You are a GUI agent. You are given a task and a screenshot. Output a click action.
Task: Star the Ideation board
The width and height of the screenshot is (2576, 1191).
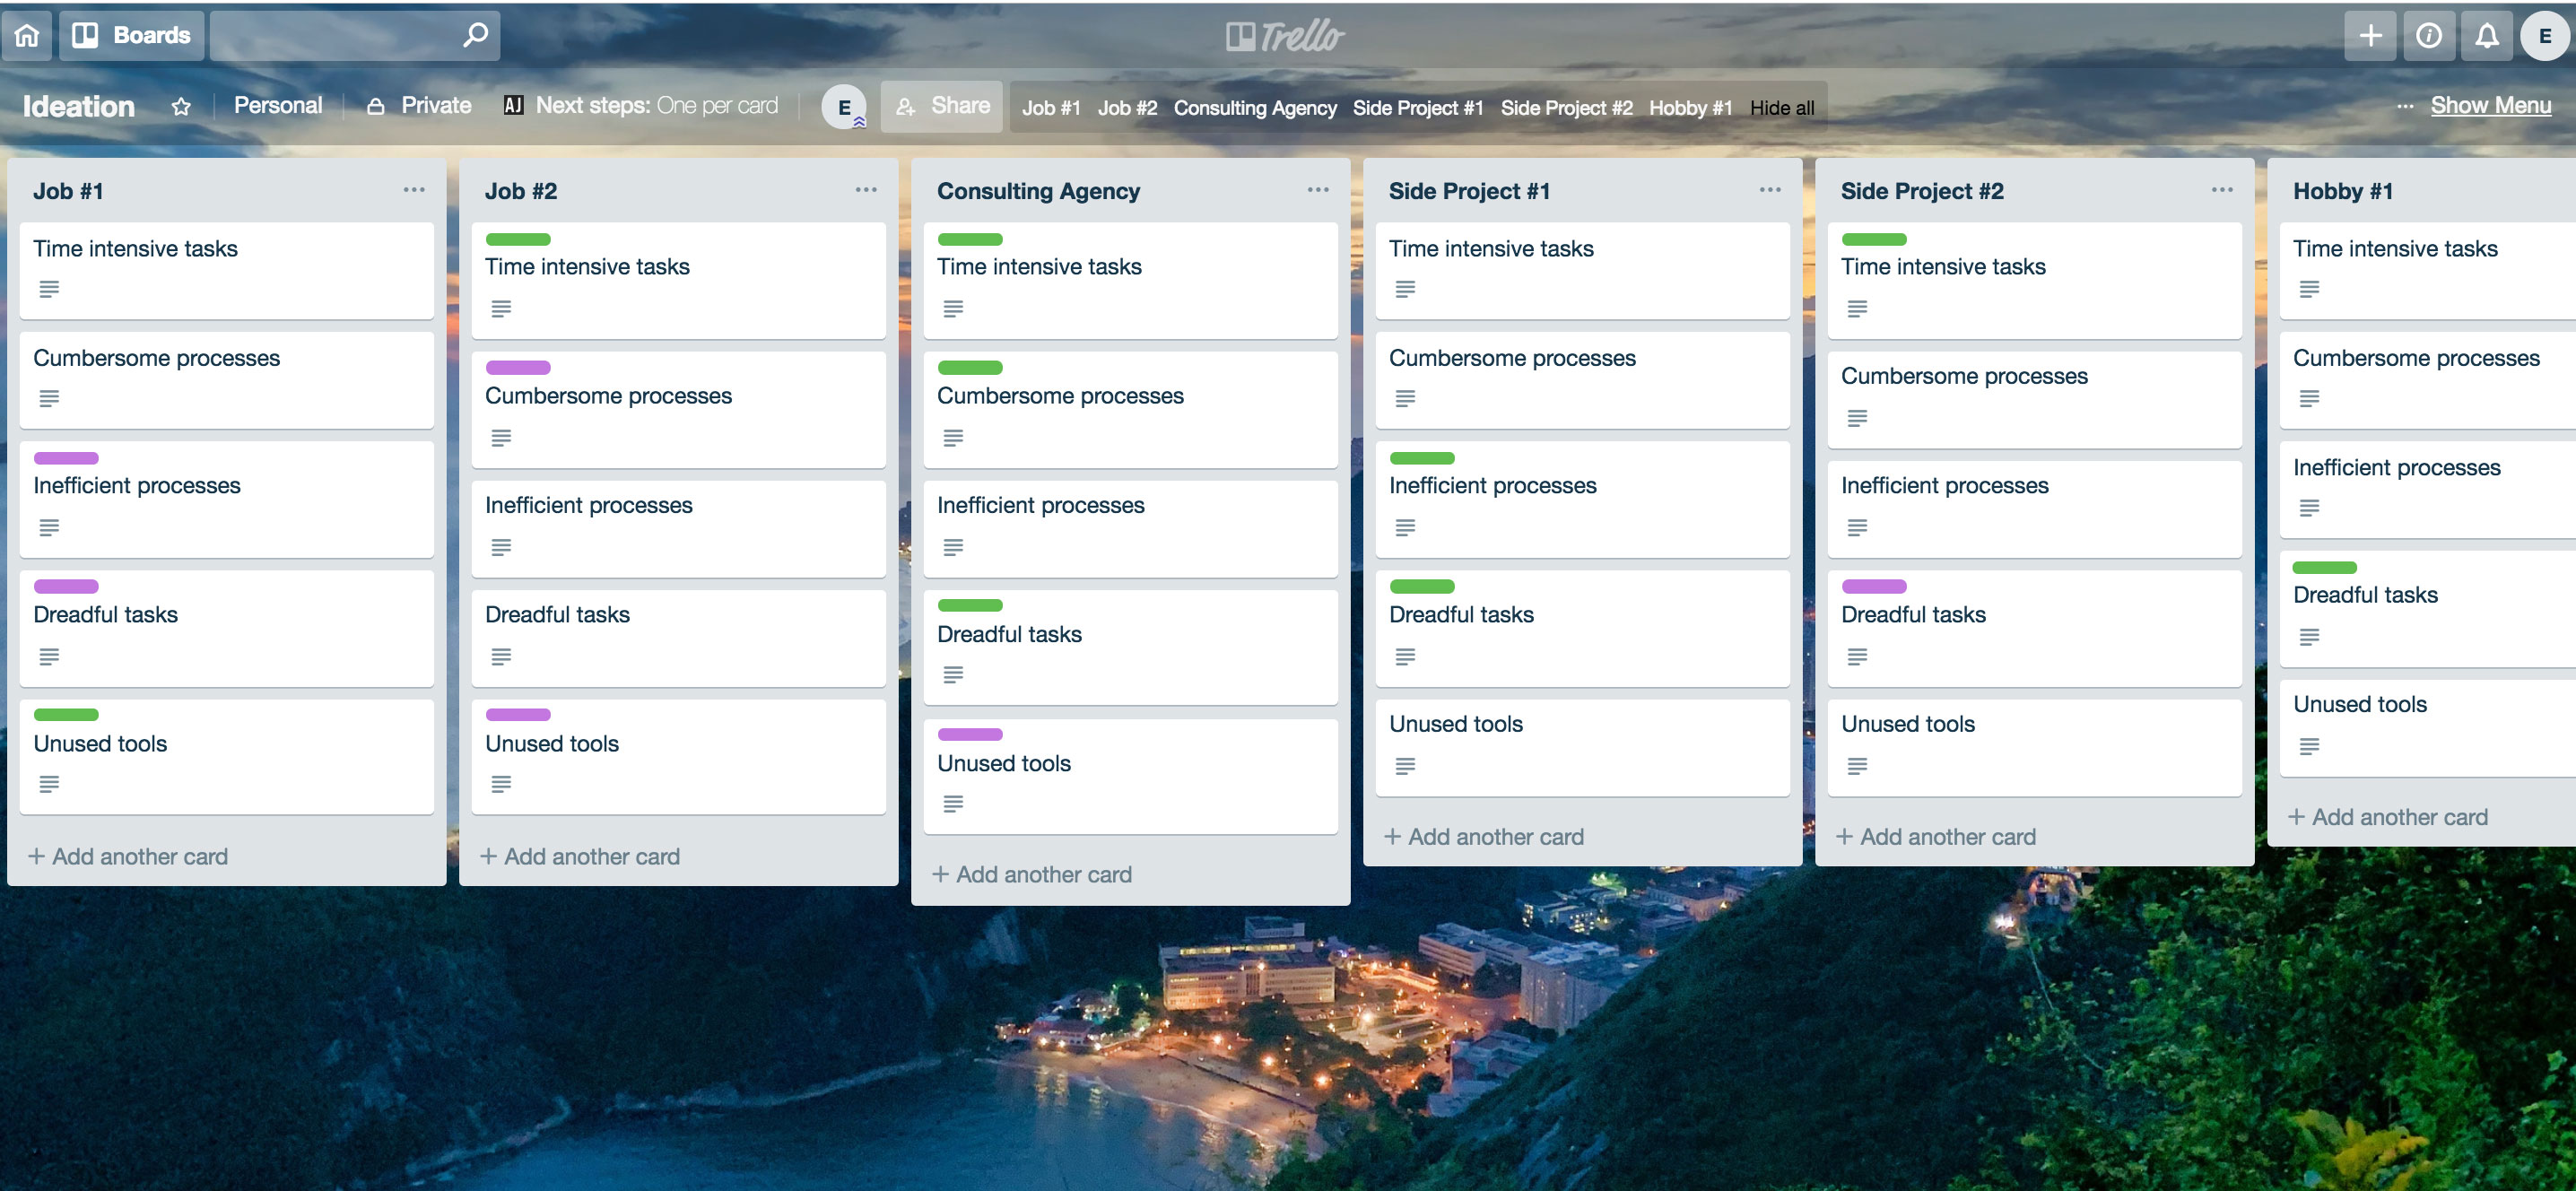click(x=181, y=106)
